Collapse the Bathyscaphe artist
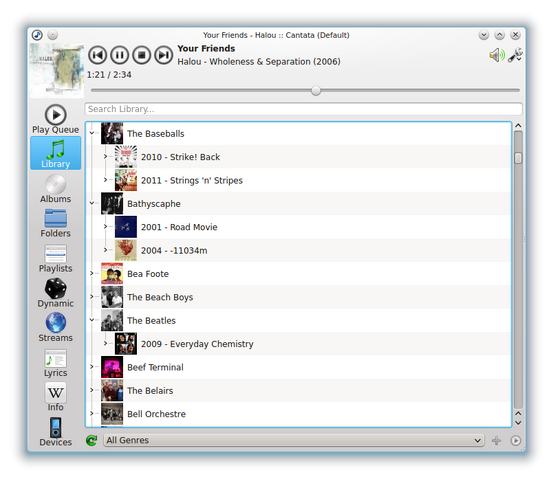 [x=92, y=203]
